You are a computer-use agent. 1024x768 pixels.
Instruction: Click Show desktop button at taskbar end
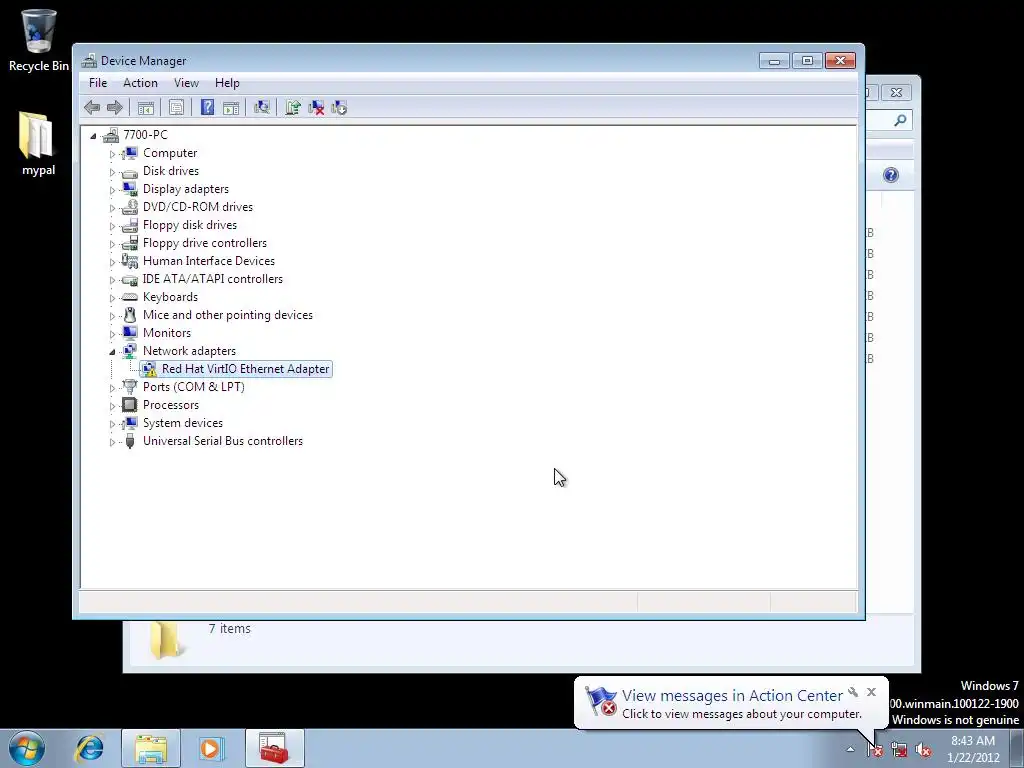(1019, 748)
